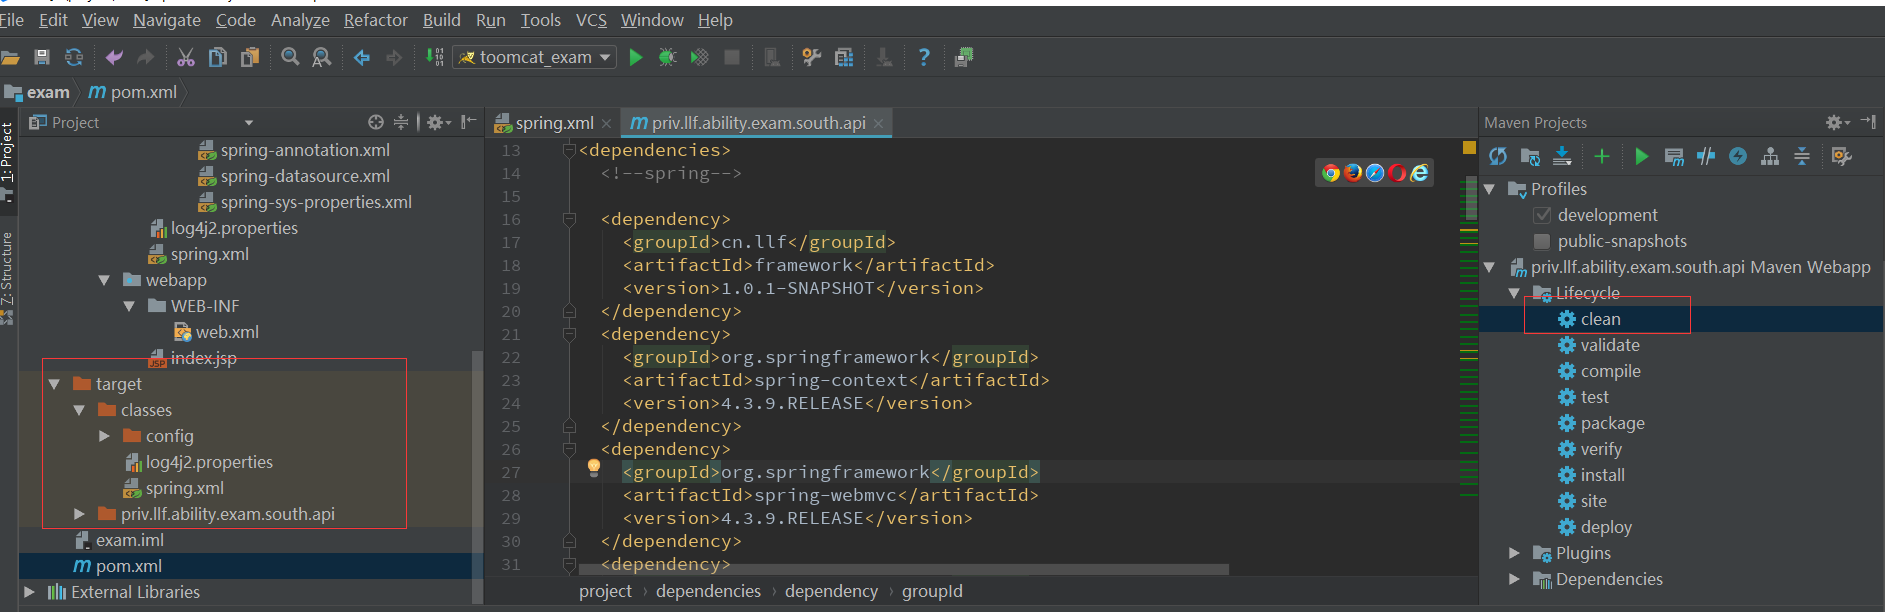Screen dimensions: 1885x612
Task: Toggle Skip Tests Mode lightning icon
Action: pyautogui.click(x=1738, y=156)
